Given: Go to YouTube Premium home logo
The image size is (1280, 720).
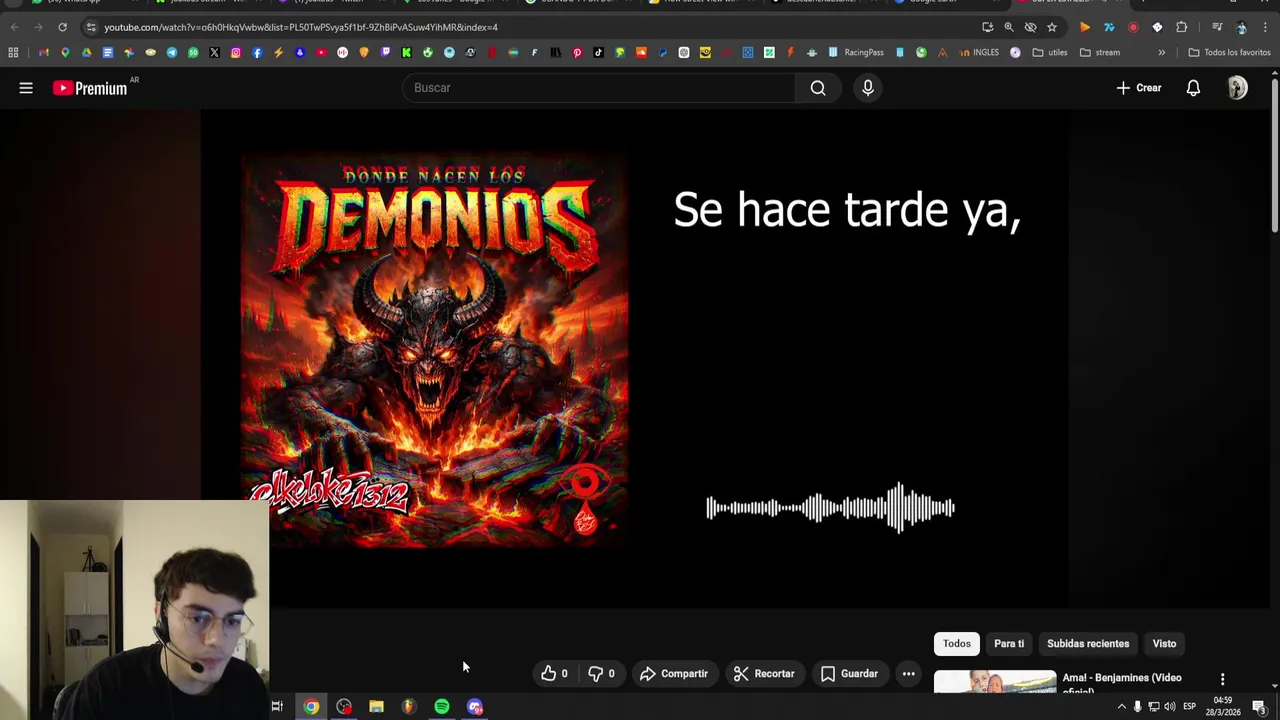Looking at the screenshot, I should (91, 88).
